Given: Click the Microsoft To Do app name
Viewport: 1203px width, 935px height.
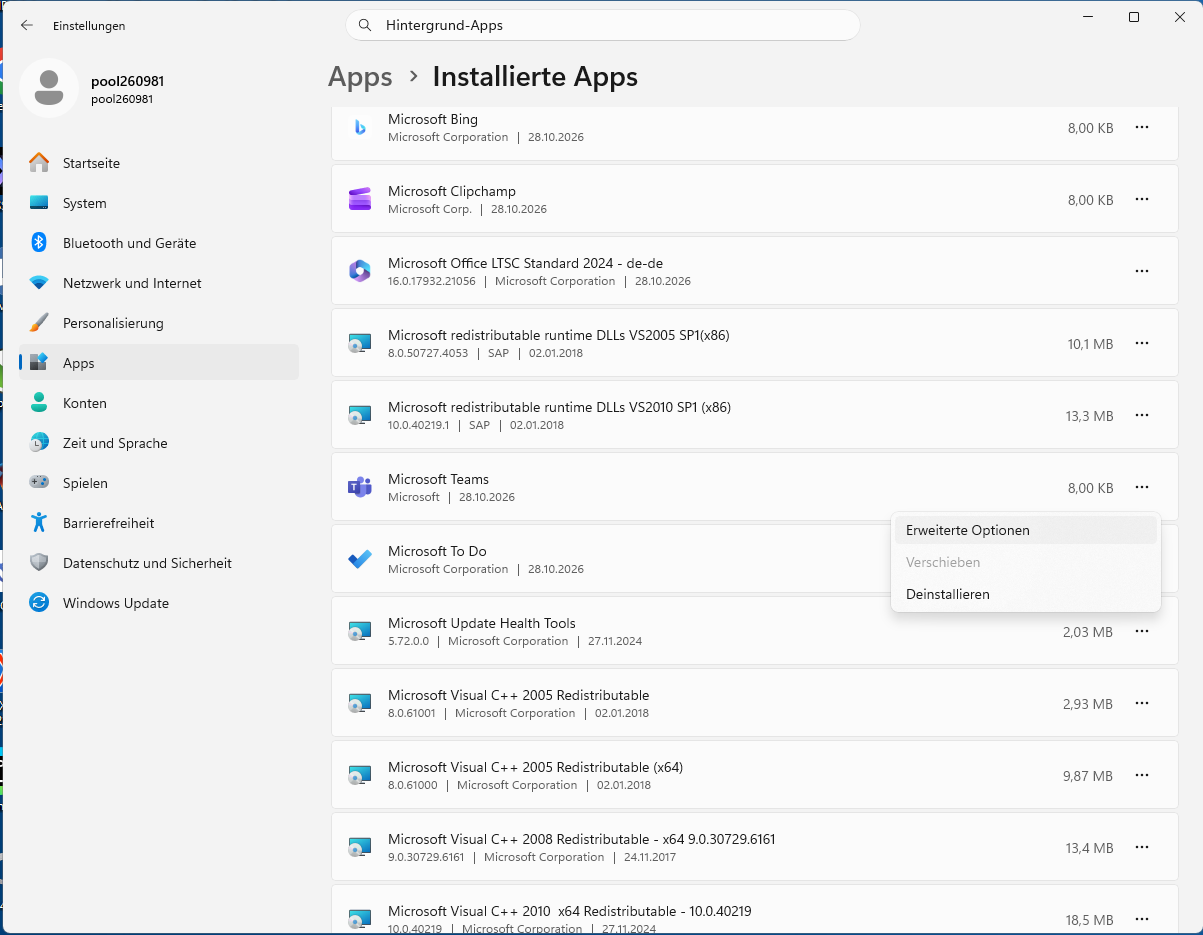Looking at the screenshot, I should pyautogui.click(x=437, y=551).
